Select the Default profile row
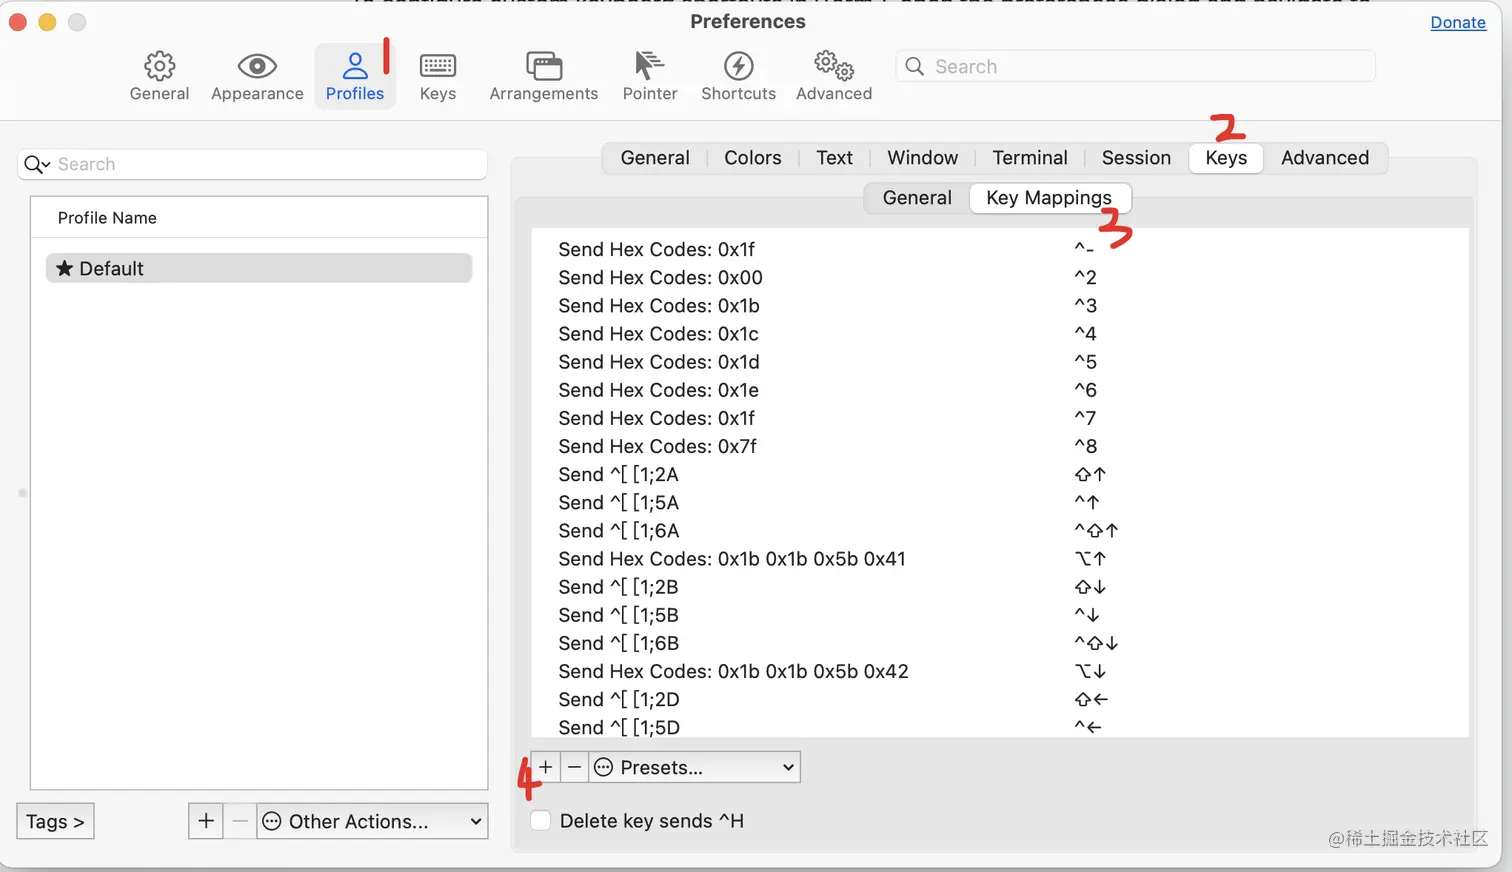Viewport: 1512px width, 872px height. [x=259, y=268]
